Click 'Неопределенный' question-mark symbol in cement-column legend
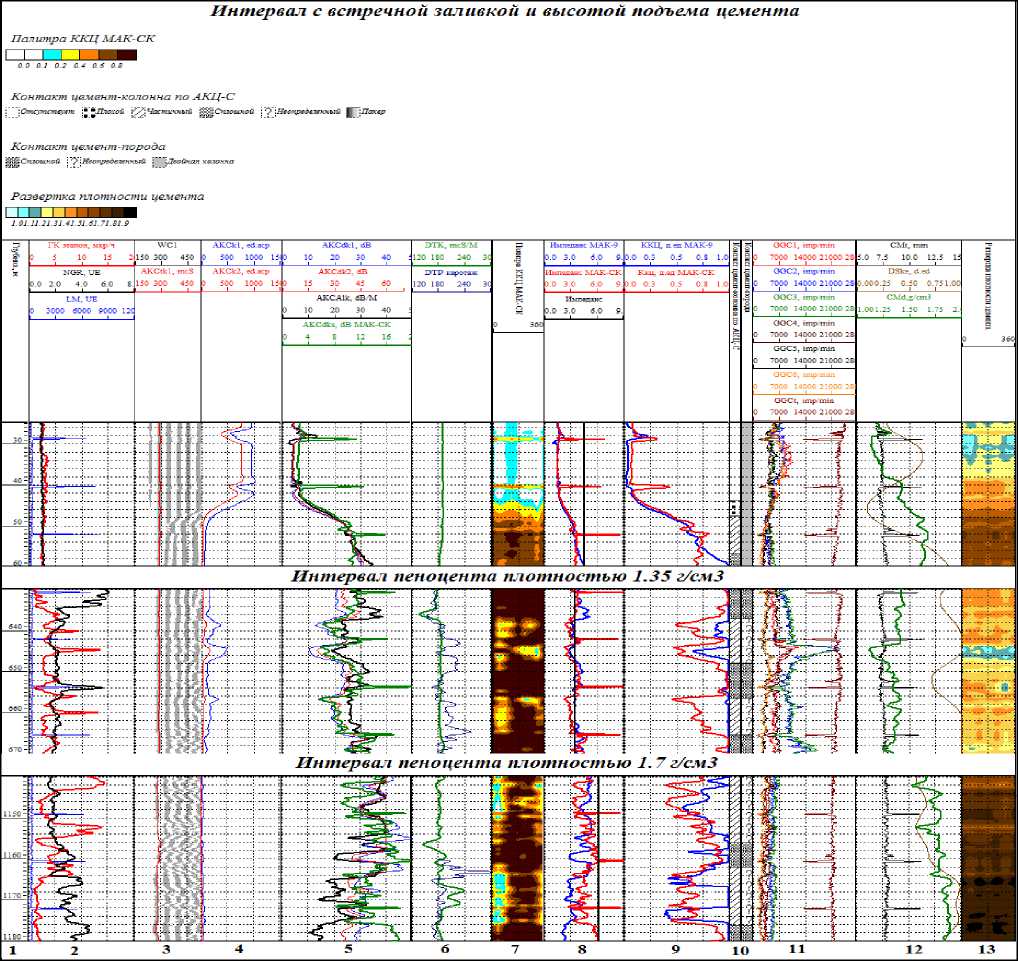1018x961 pixels. coord(267,112)
